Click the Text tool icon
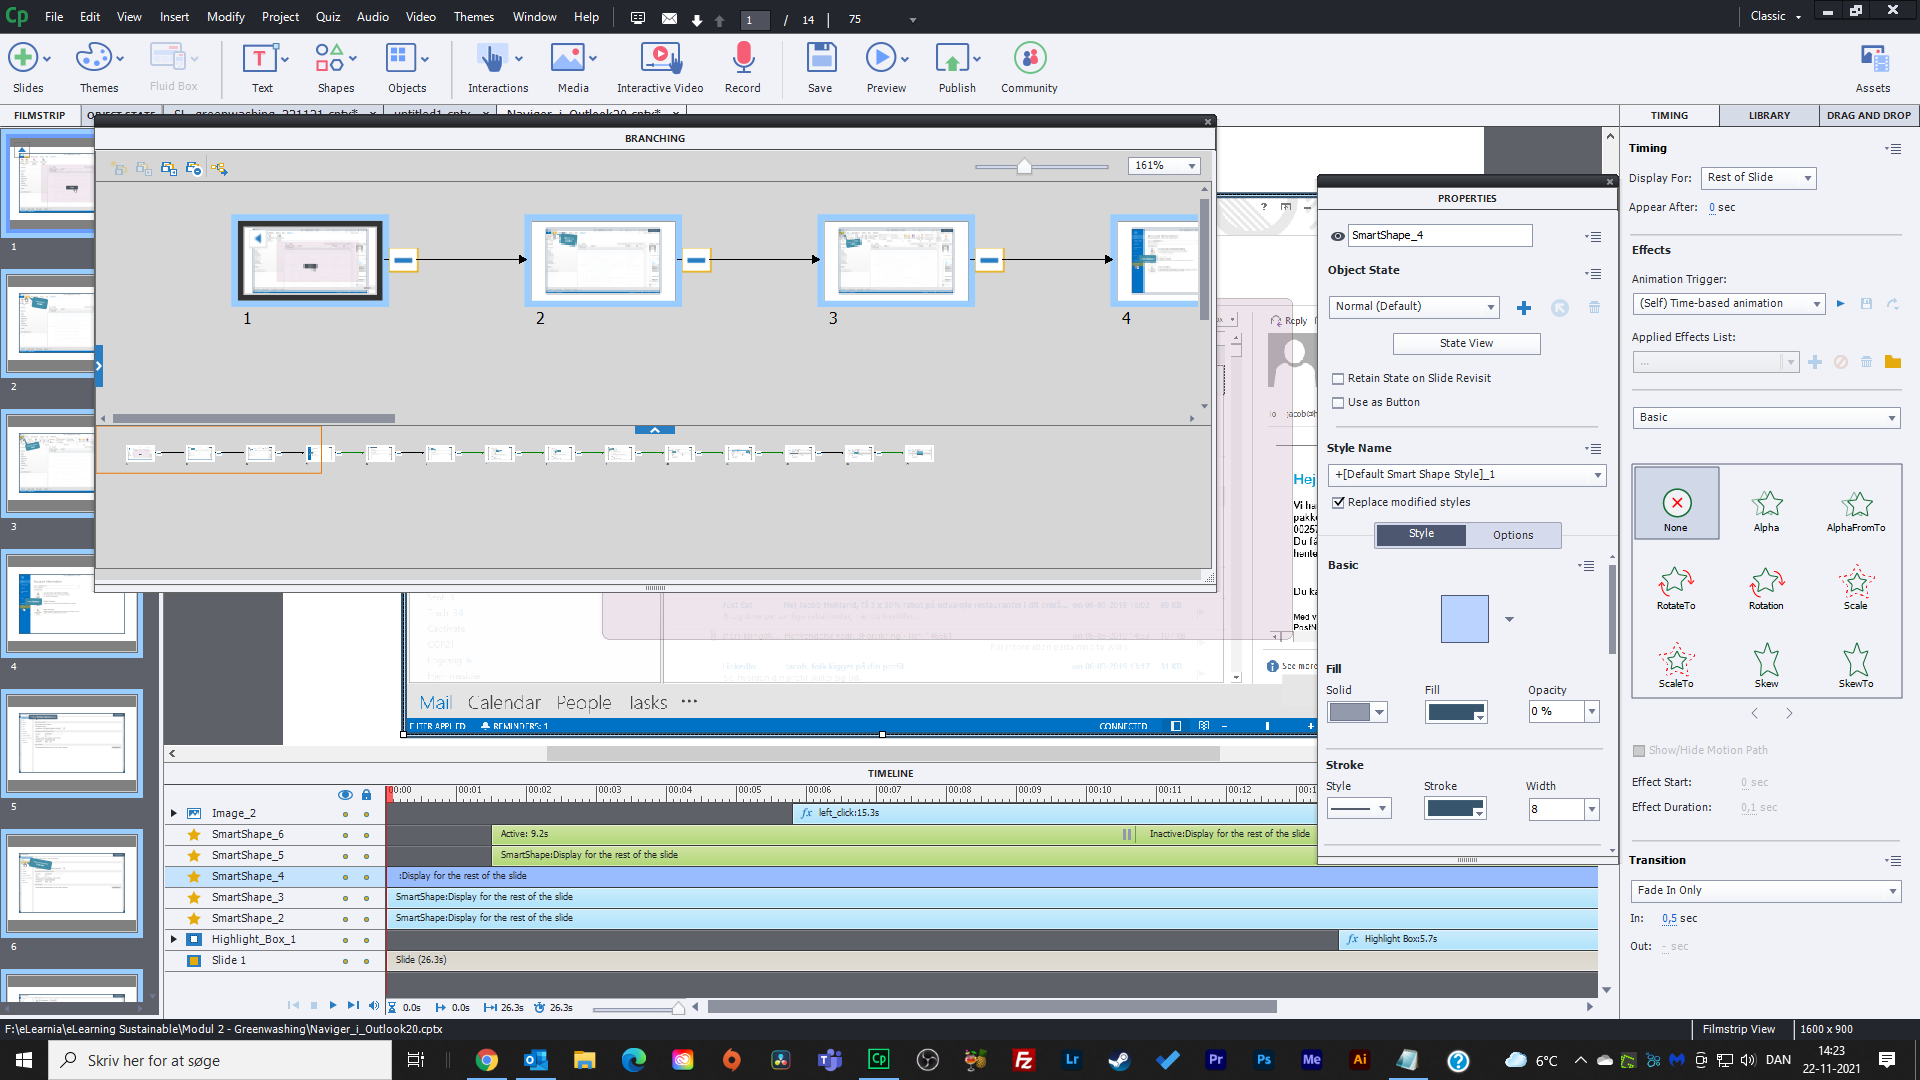The width and height of the screenshot is (1920, 1080). 260,58
